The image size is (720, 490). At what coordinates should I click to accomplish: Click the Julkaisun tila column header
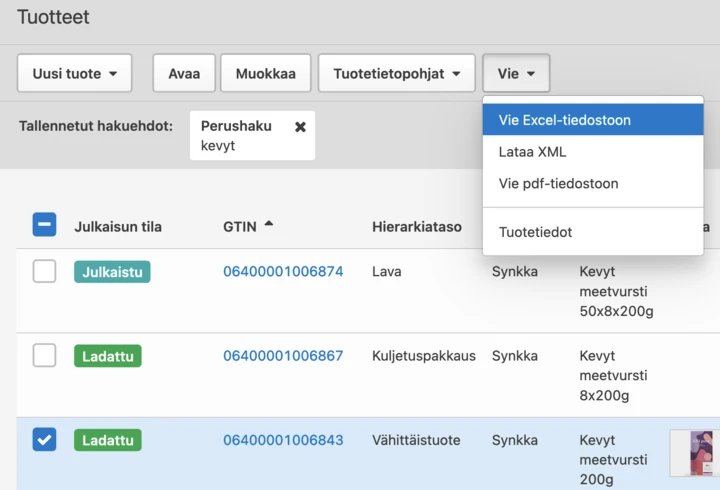tap(118, 227)
